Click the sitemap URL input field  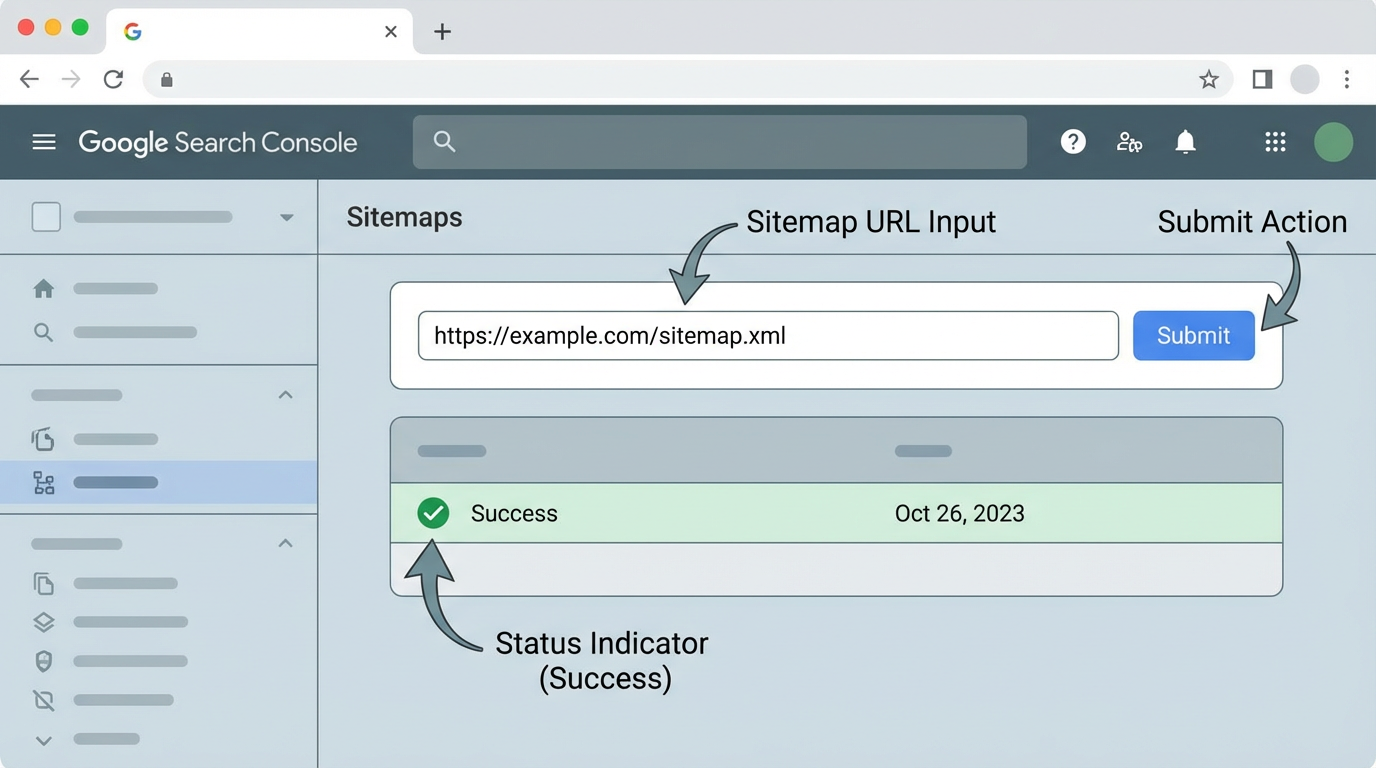[x=768, y=336]
